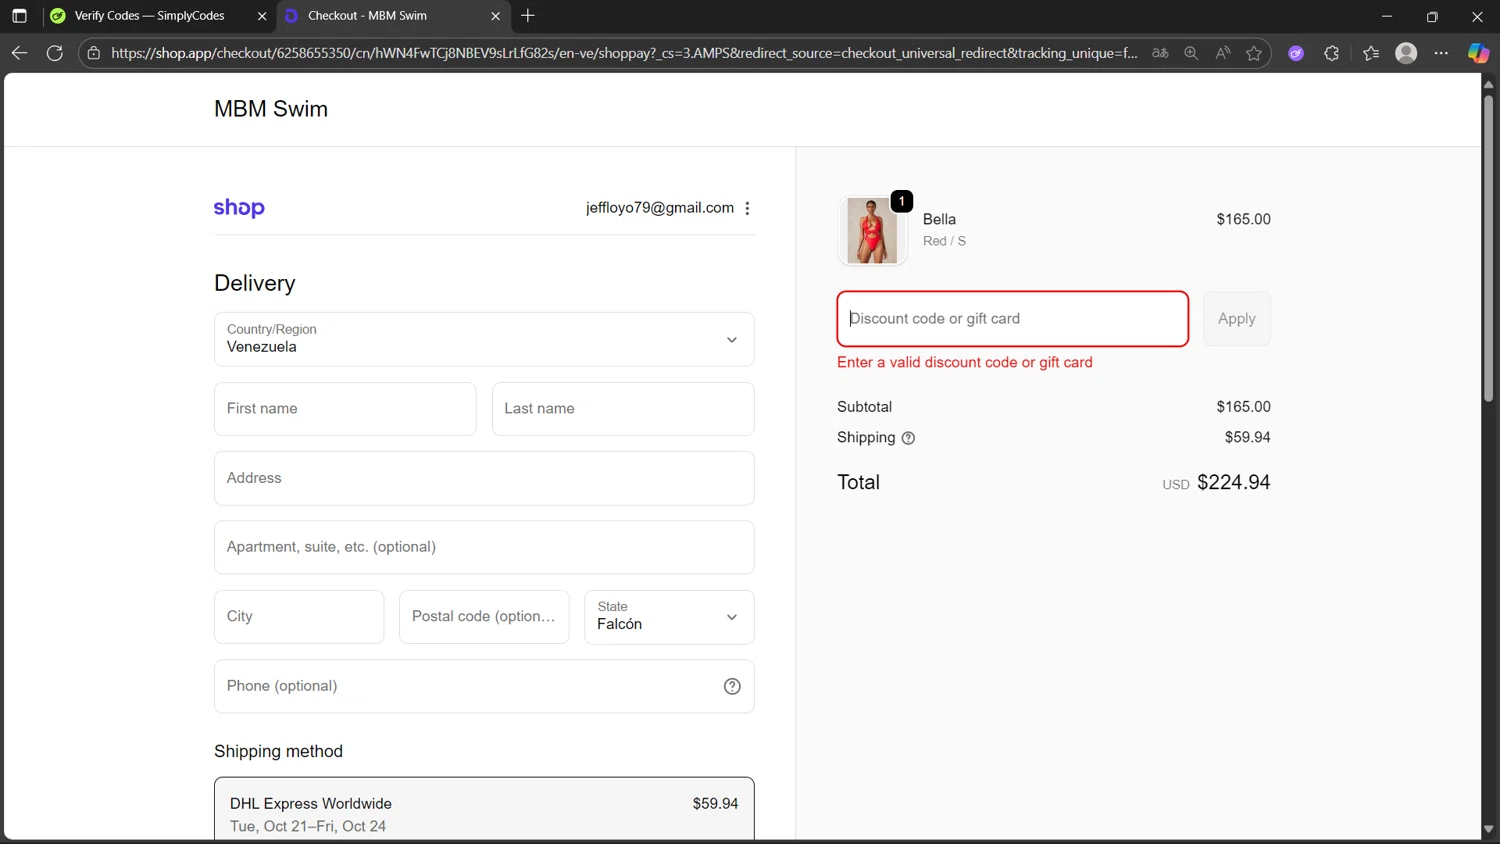
Task: Open the purple extension icon
Action: click(1296, 53)
